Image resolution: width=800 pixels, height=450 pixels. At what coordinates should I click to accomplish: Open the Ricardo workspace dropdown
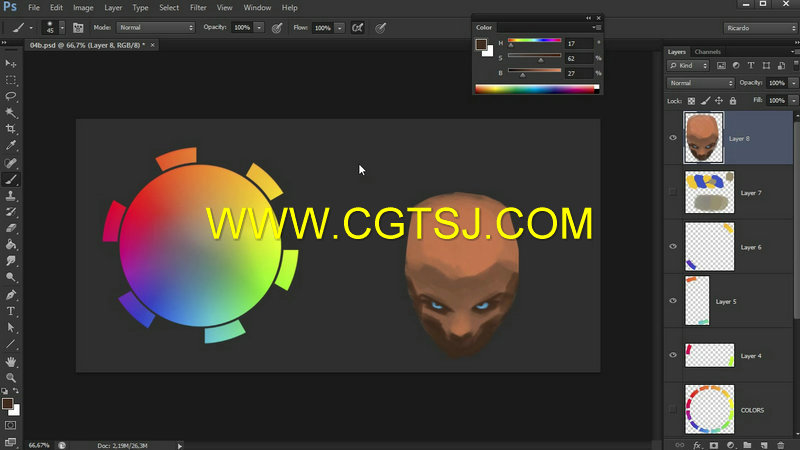[760, 28]
